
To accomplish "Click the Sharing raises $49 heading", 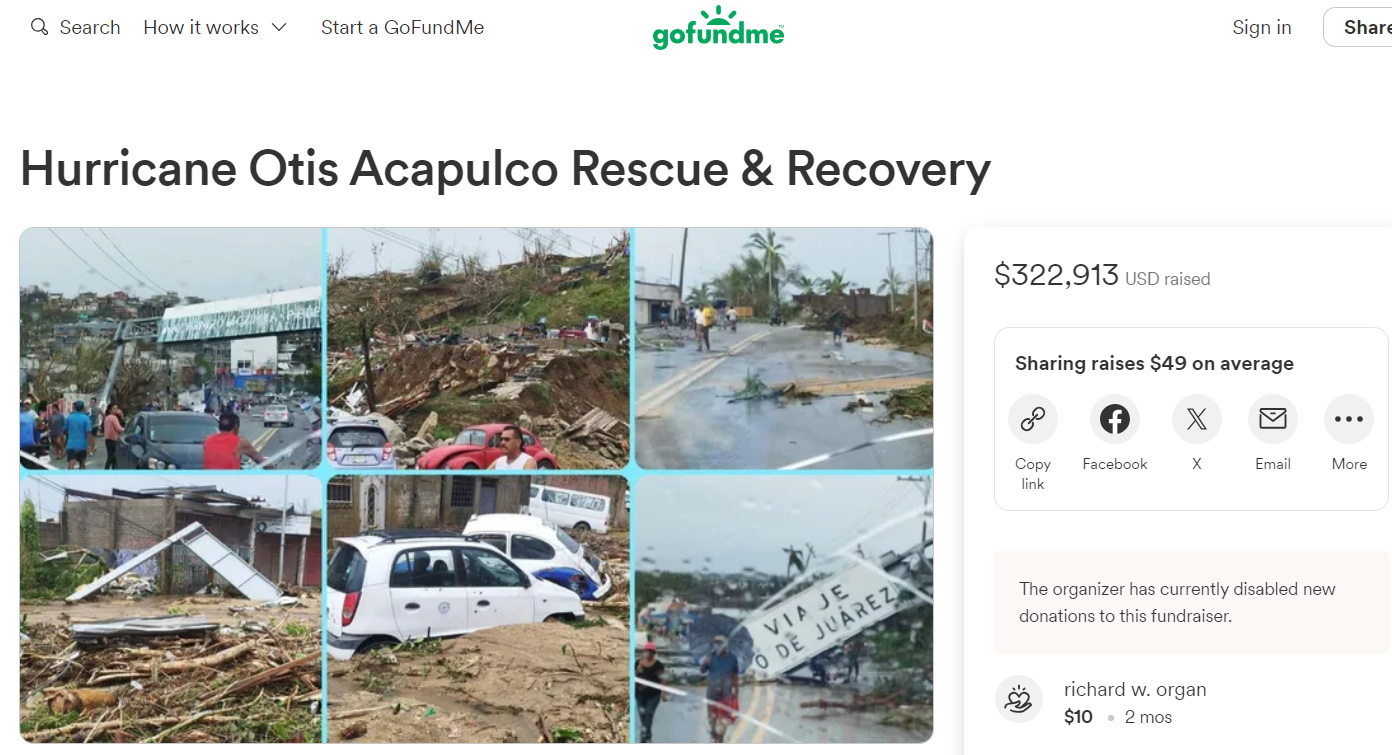I will [1154, 363].
